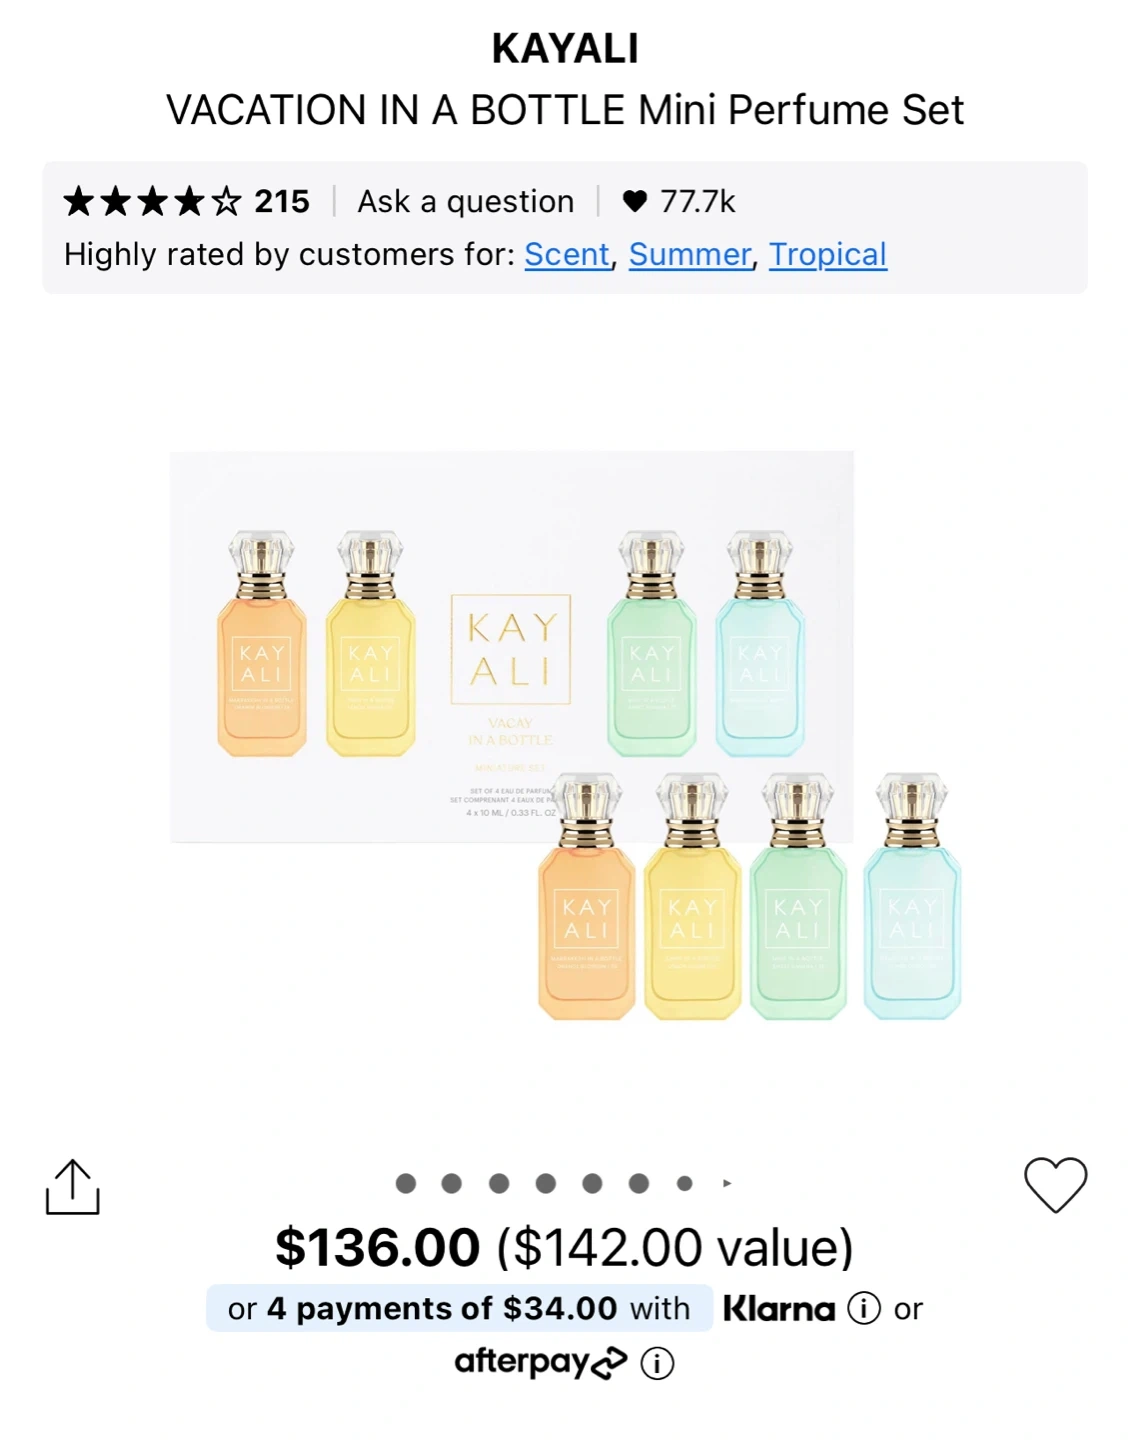Select the first carousel dot
1131x1440 pixels.
(x=406, y=1184)
